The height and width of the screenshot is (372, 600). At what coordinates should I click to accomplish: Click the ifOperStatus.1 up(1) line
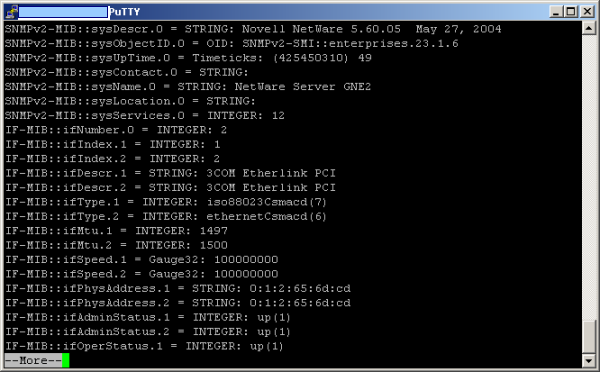click(x=144, y=346)
